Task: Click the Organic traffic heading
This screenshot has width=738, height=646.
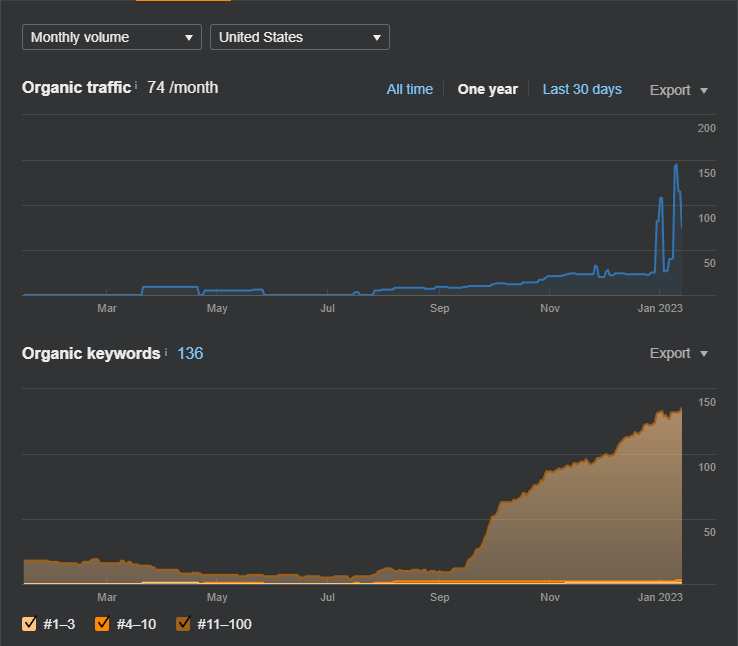Action: pyautogui.click(x=76, y=88)
